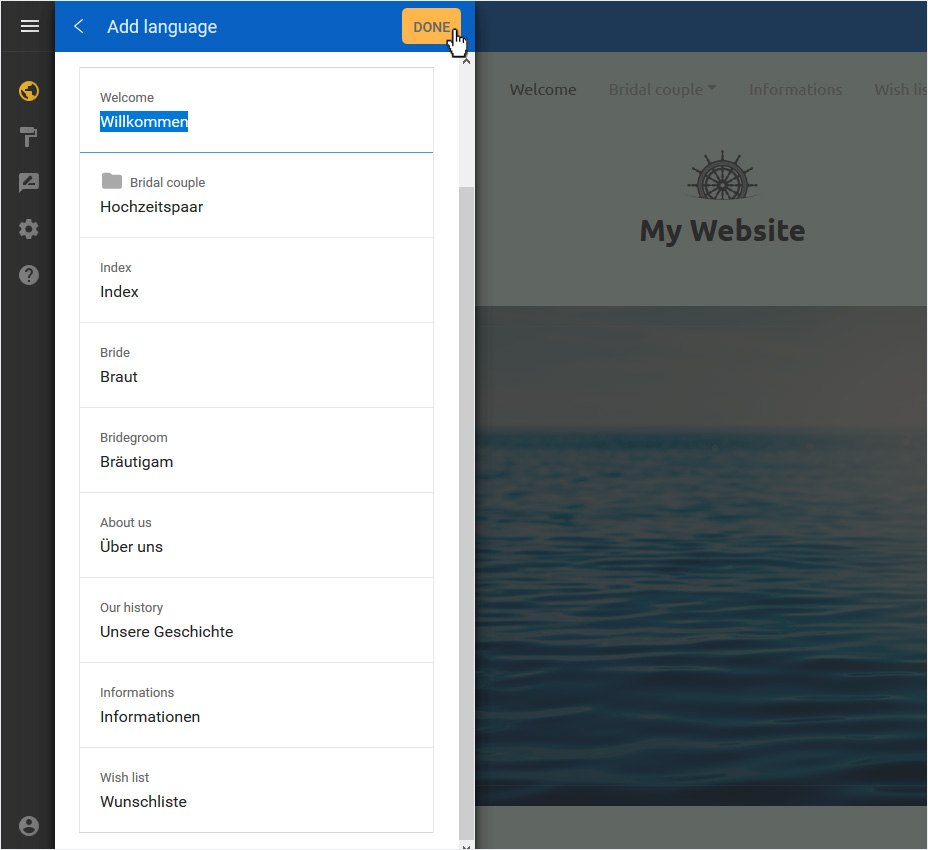Open the content edit pencil icon
This screenshot has height=850, width=928.
(29, 182)
